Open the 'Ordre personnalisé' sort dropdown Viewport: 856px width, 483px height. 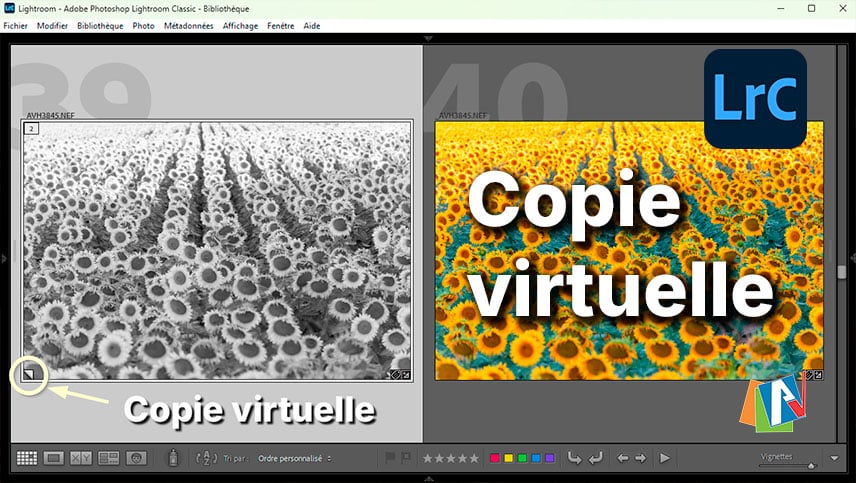295,458
